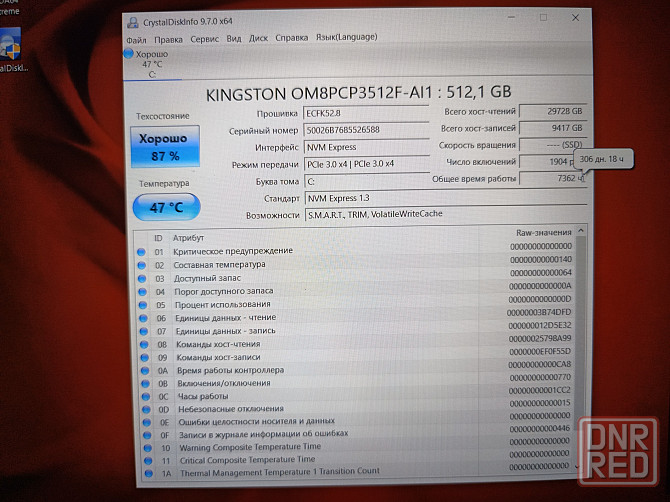Click the blue status icon for Доступный запас
This screenshot has height=502, width=670.
(142, 279)
